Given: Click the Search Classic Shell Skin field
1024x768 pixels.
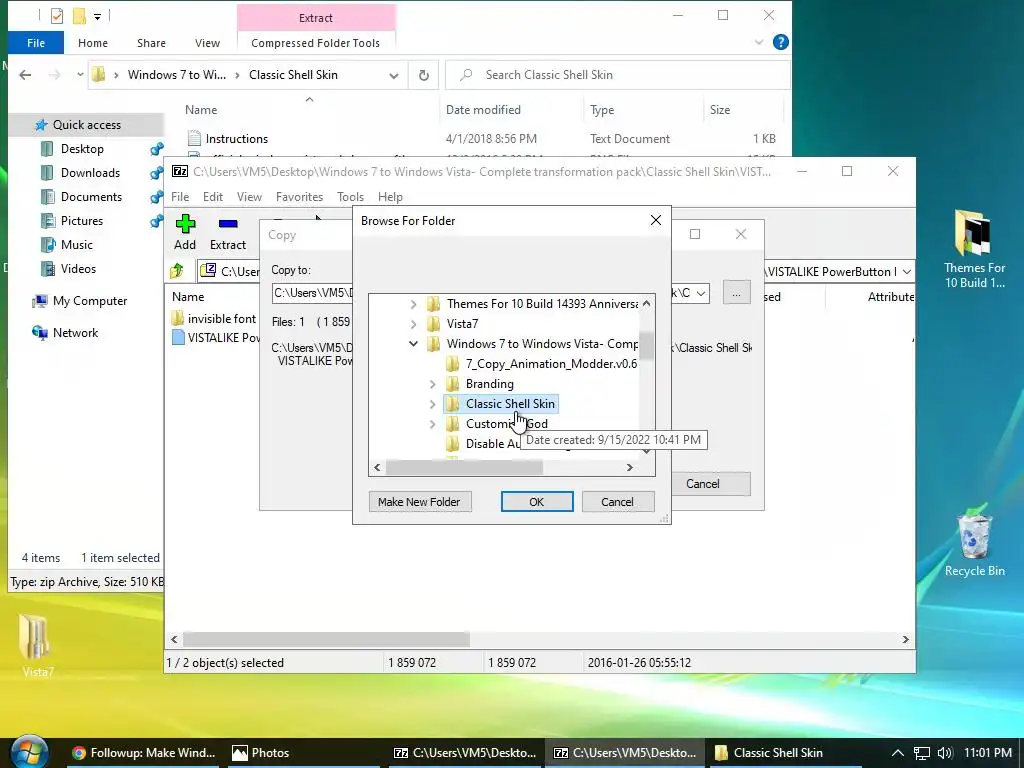Looking at the screenshot, I should [x=618, y=75].
